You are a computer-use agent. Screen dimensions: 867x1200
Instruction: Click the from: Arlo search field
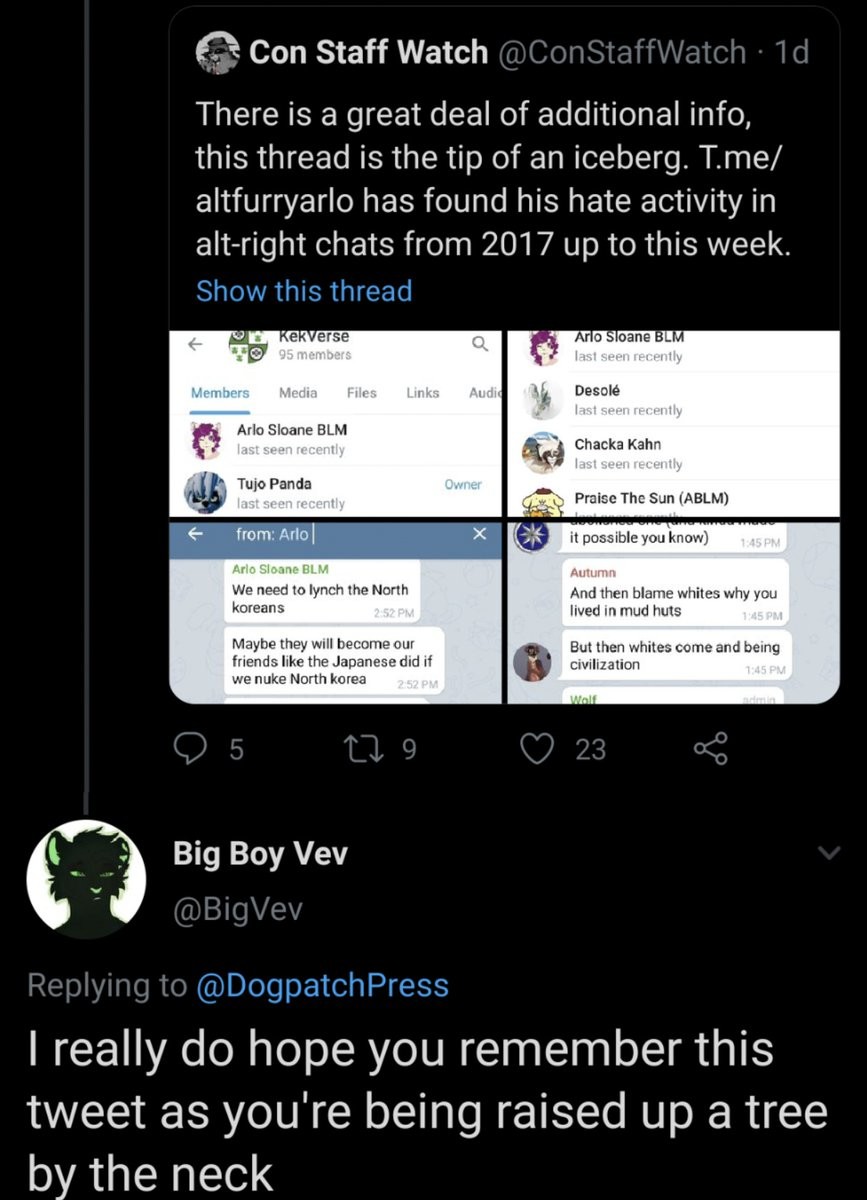pos(340,534)
